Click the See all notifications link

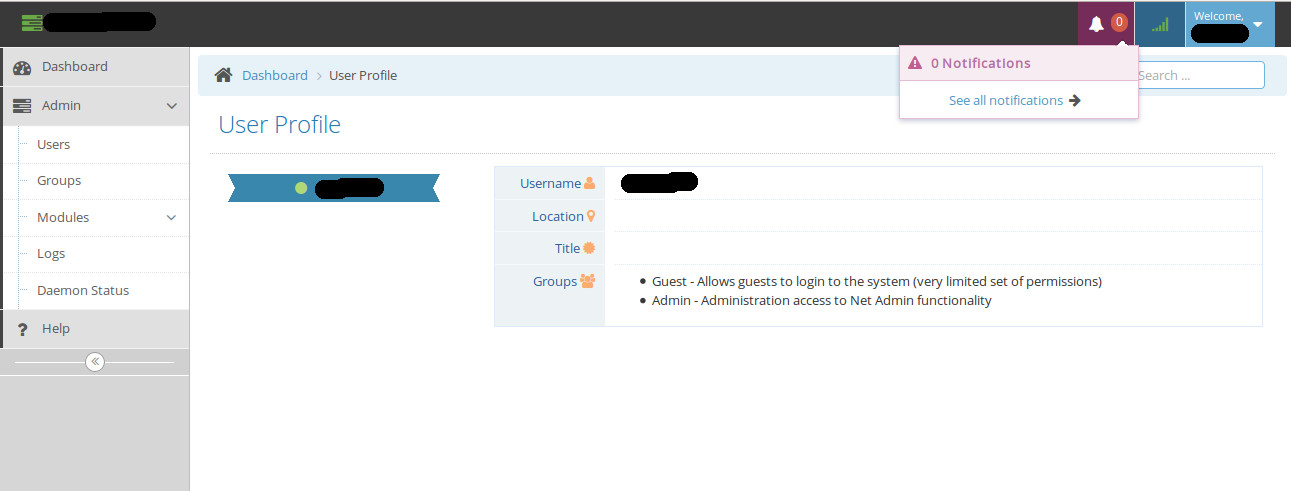pos(1005,100)
